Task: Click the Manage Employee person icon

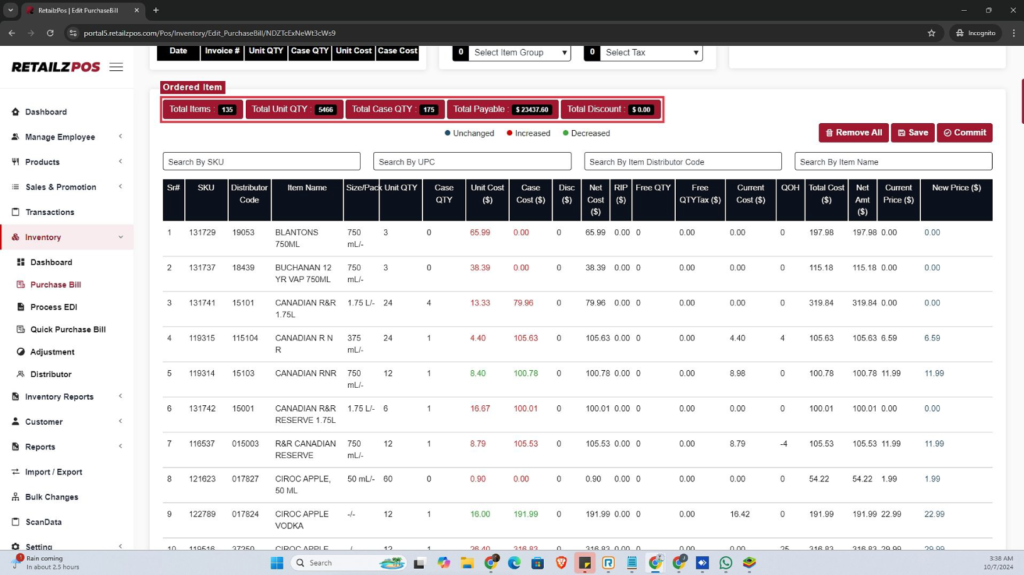Action: coord(16,137)
